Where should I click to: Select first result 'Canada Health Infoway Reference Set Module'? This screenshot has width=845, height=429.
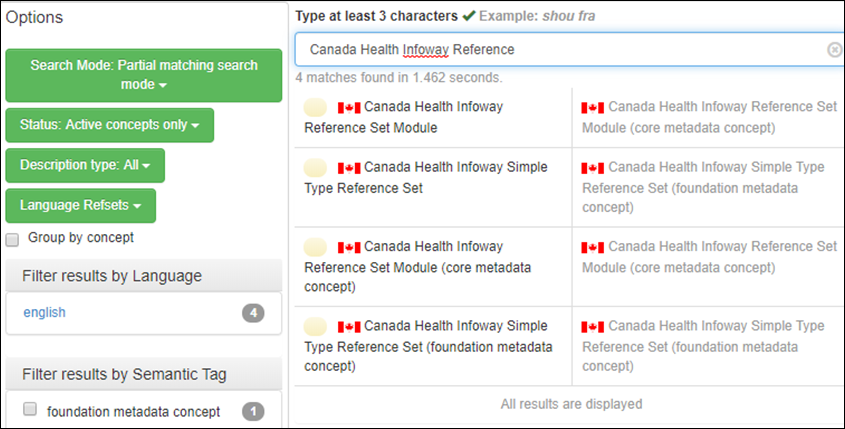click(x=404, y=117)
